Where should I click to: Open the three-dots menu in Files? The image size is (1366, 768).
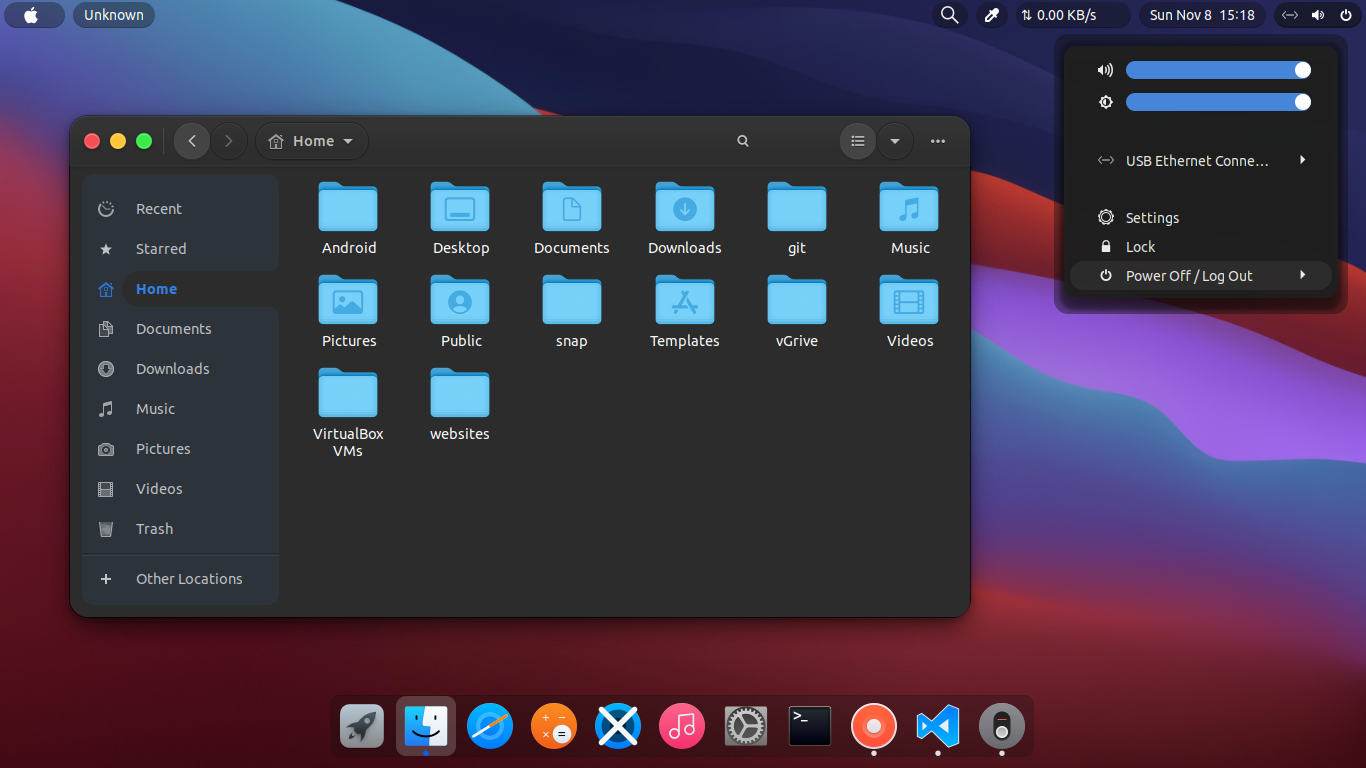point(938,141)
